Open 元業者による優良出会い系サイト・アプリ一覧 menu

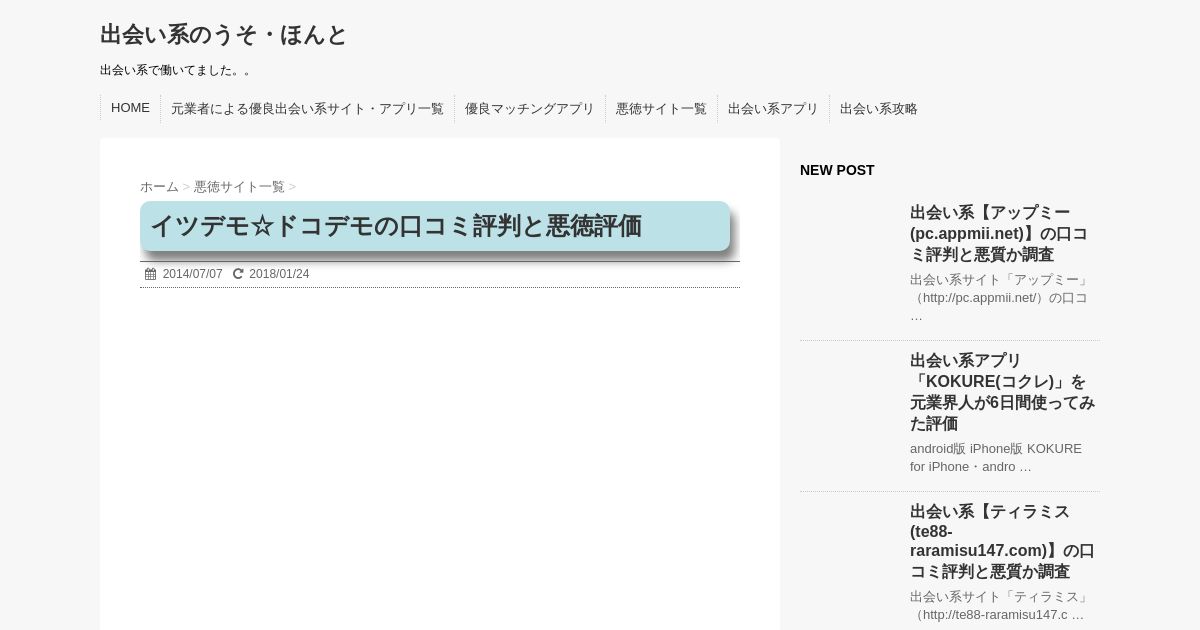pos(307,108)
